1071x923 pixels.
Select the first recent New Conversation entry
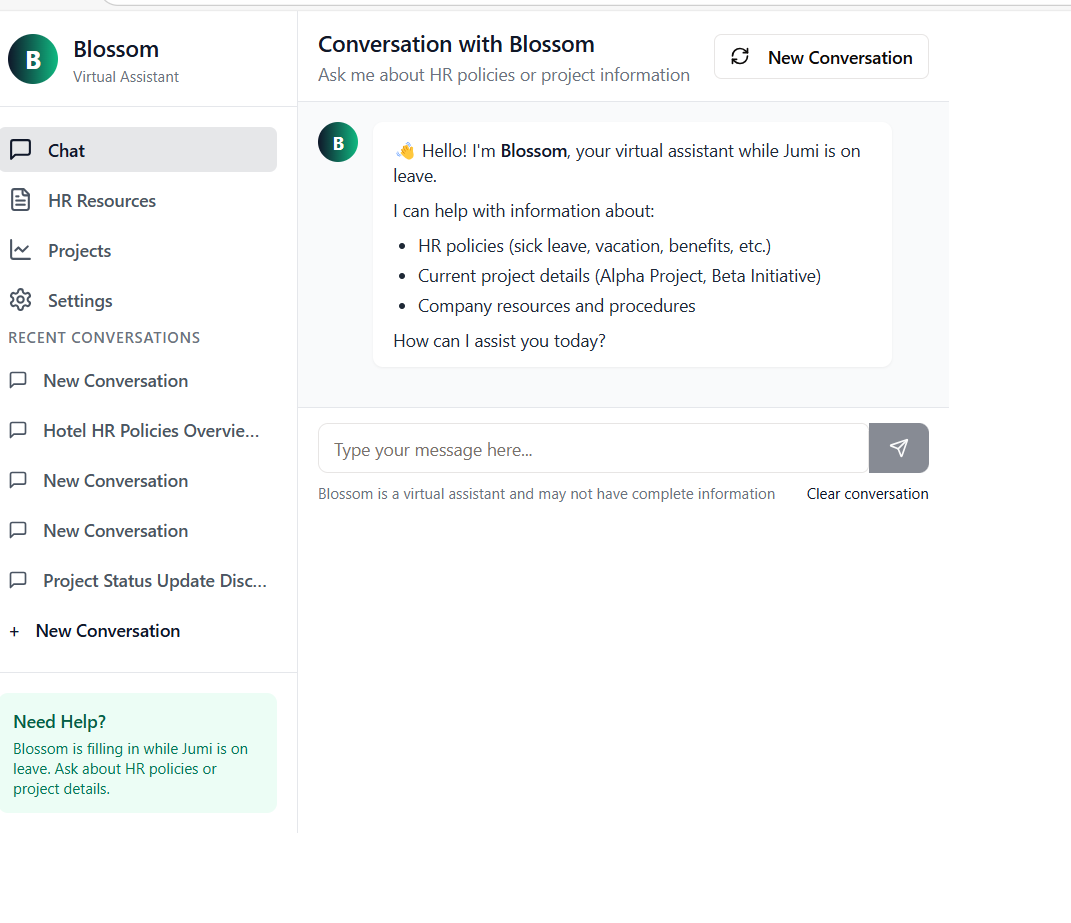(115, 381)
